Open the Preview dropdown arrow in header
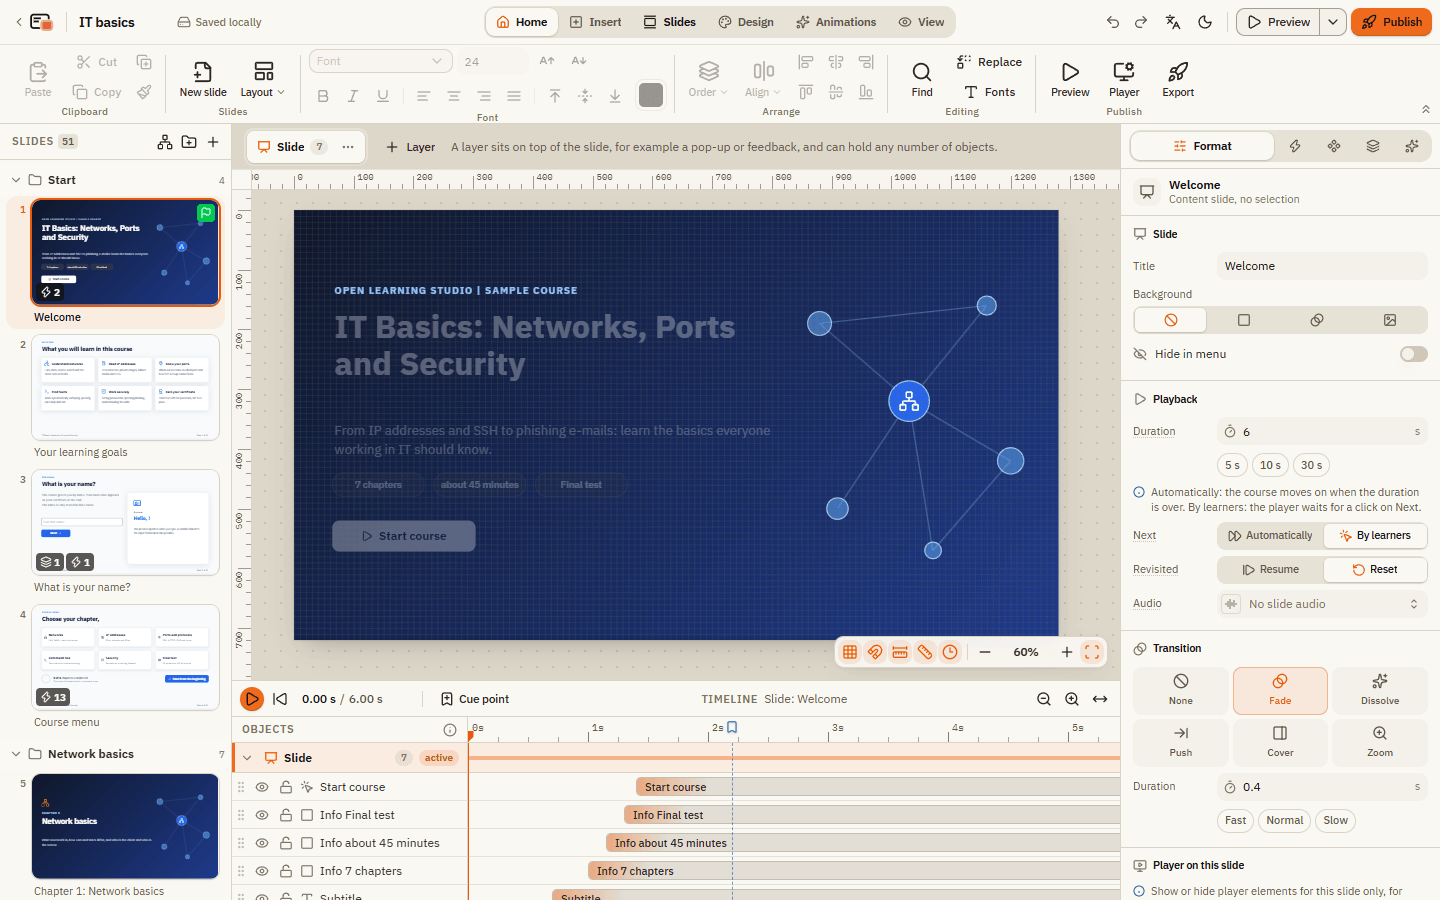Viewport: 1440px width, 900px height. pos(1333,22)
